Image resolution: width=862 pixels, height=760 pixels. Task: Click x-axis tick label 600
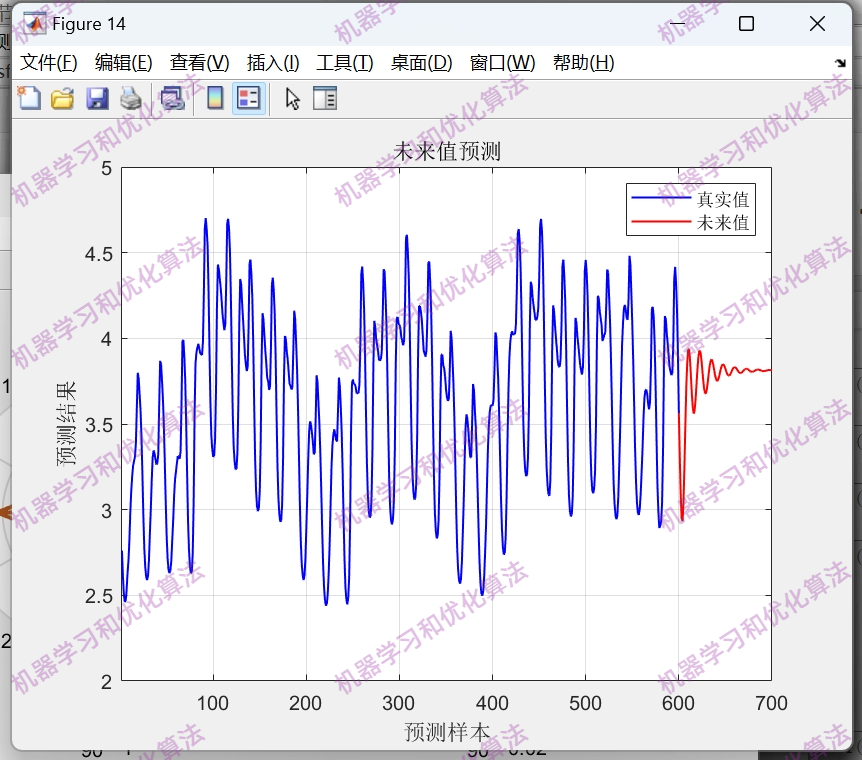pyautogui.click(x=678, y=703)
